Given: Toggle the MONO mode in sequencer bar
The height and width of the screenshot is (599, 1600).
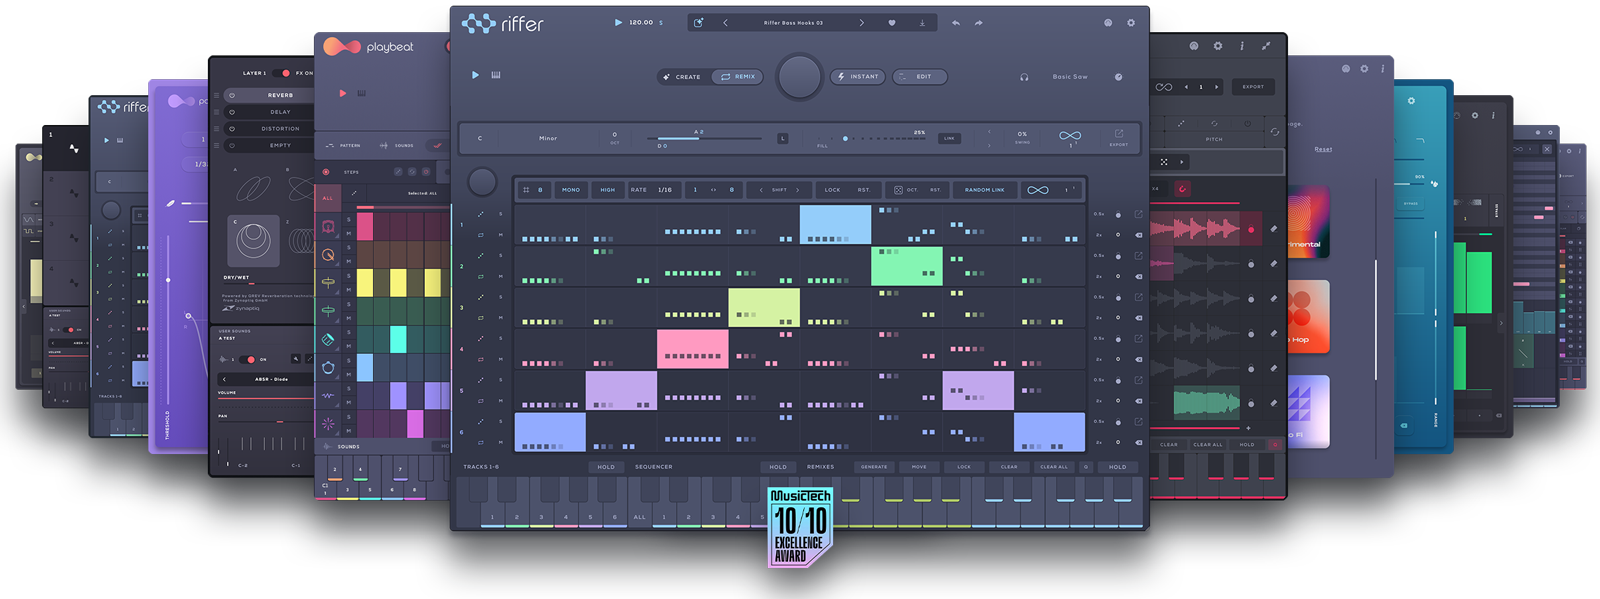Looking at the screenshot, I should 571,189.
